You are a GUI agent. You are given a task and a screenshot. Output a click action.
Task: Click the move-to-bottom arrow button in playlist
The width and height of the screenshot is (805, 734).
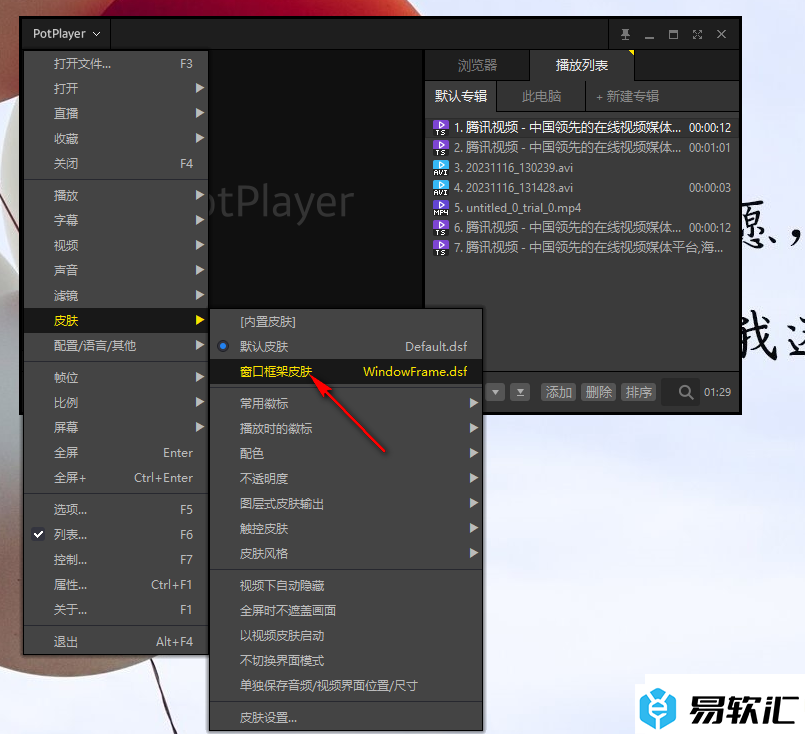pyautogui.click(x=520, y=393)
